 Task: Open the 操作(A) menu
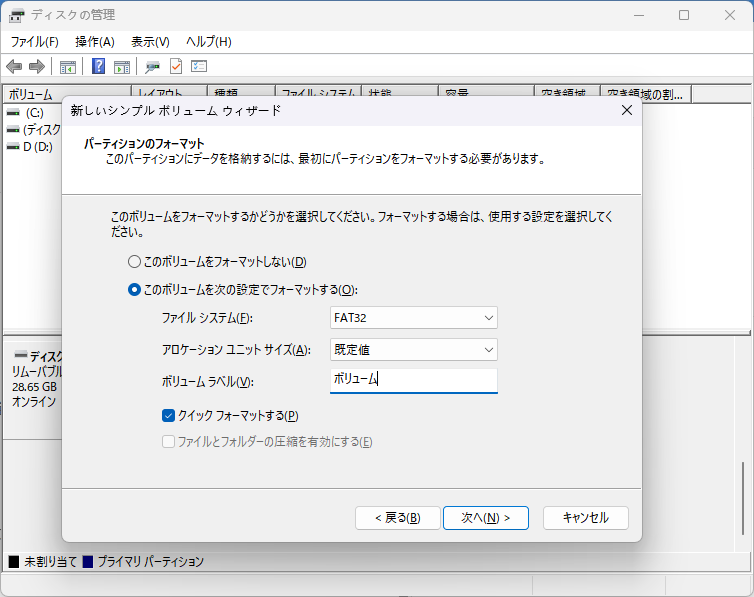tap(95, 42)
